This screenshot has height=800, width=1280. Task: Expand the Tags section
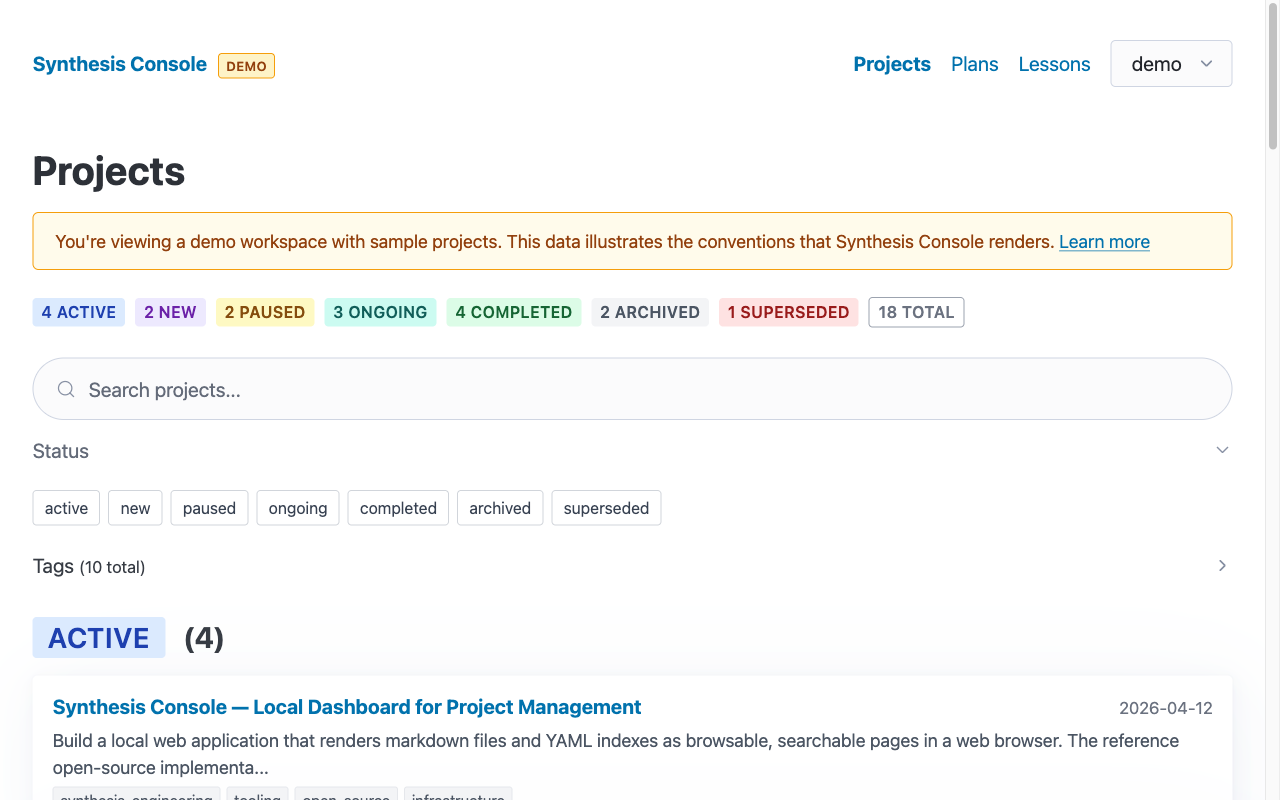click(x=1222, y=566)
